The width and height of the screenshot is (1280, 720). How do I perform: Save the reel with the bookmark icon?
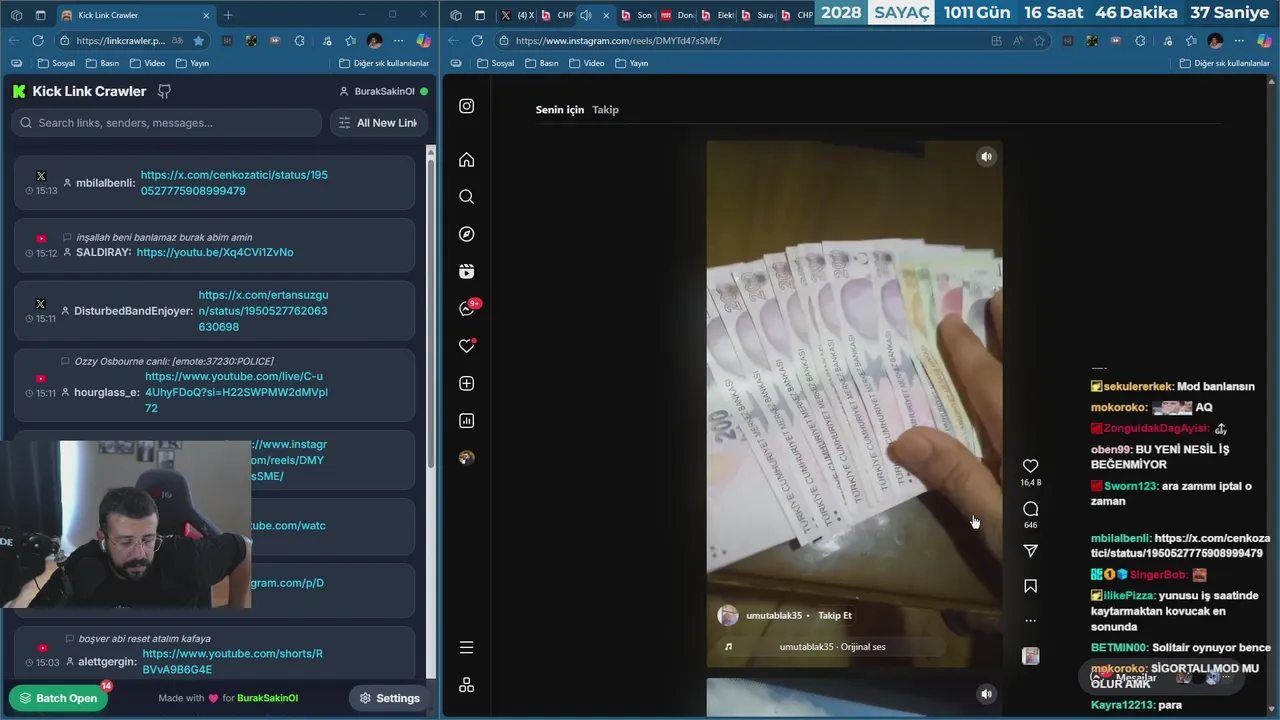[x=1030, y=586]
